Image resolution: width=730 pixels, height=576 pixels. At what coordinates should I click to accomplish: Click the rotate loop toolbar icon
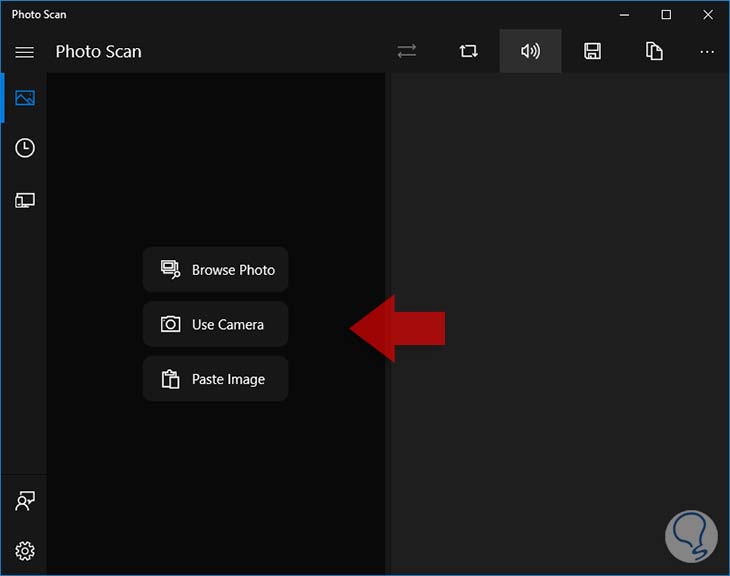pos(468,51)
